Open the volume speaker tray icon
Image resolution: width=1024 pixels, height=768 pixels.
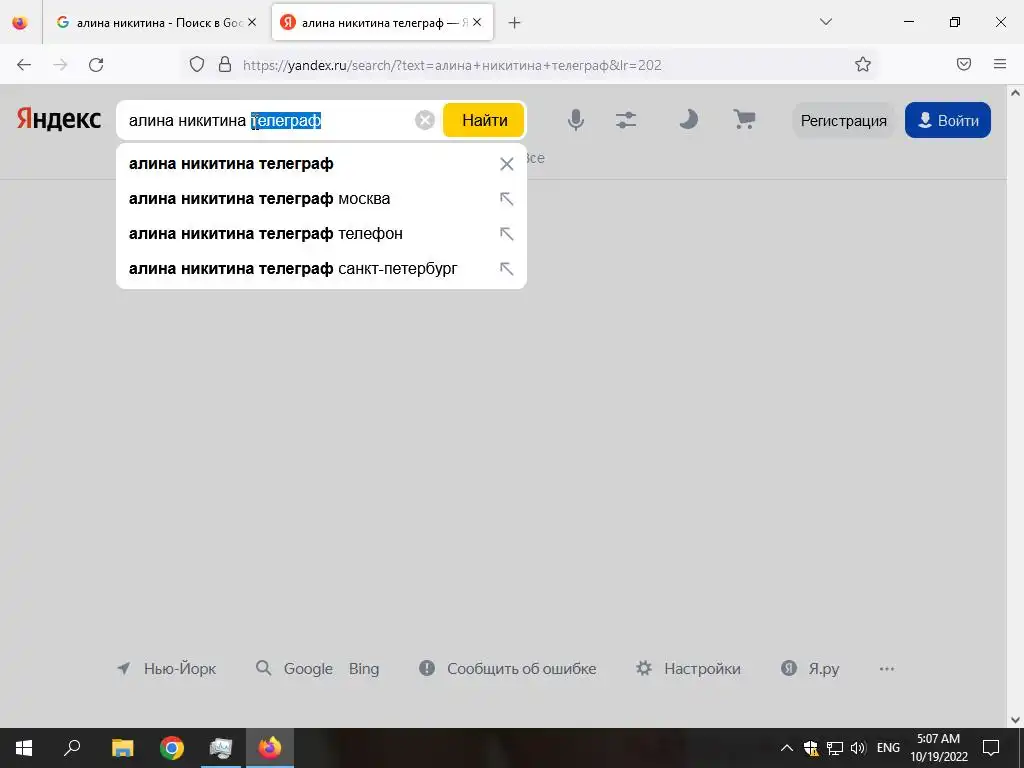[x=858, y=748]
